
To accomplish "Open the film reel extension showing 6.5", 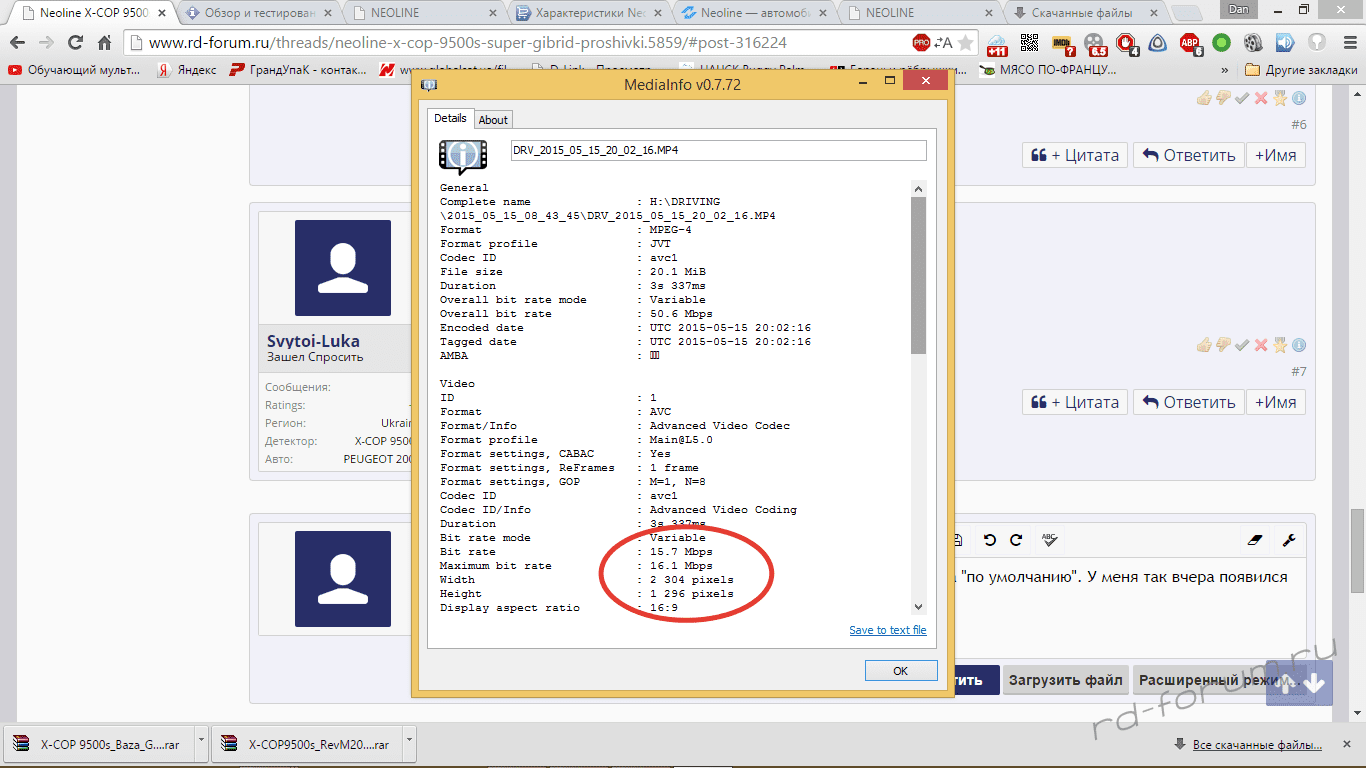I will [x=1097, y=44].
